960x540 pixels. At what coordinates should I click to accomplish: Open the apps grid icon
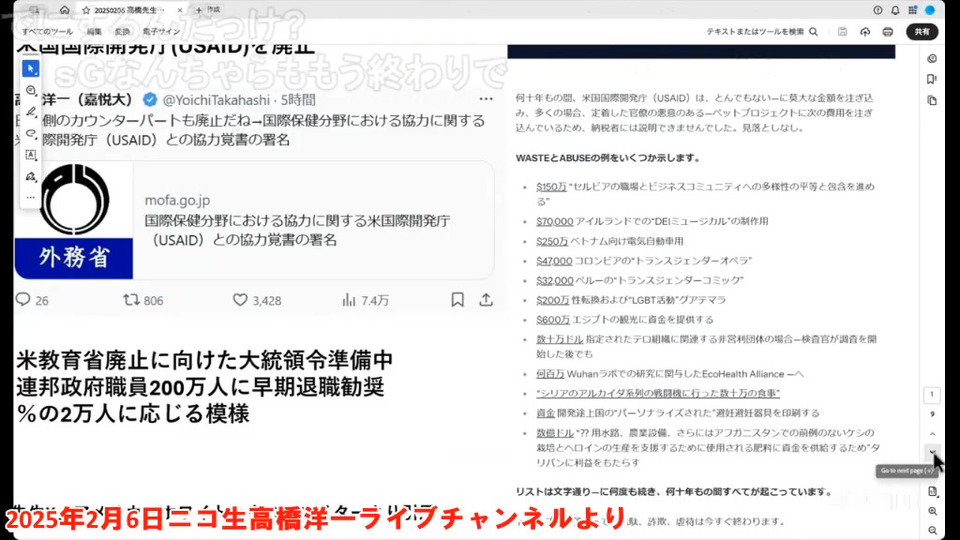912,10
